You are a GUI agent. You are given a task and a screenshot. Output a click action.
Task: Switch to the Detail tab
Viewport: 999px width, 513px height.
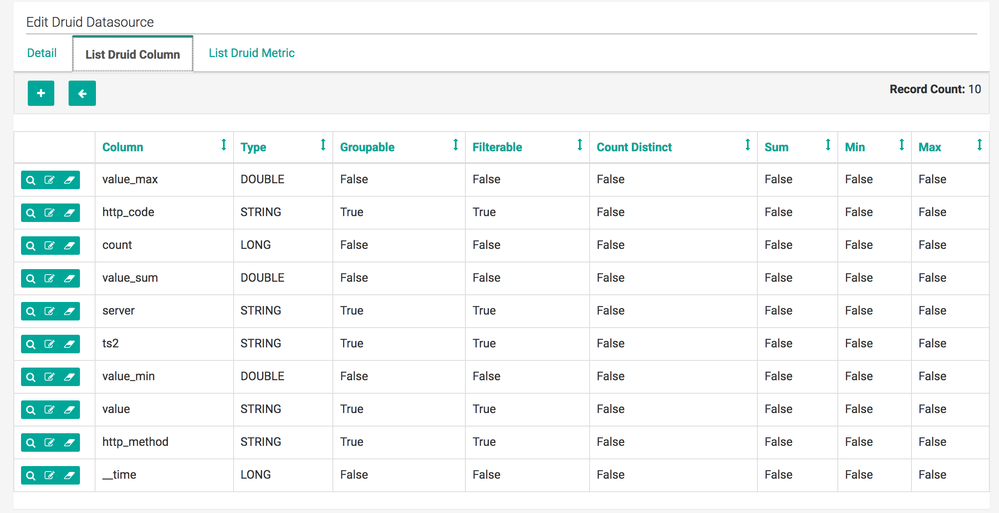click(42, 53)
